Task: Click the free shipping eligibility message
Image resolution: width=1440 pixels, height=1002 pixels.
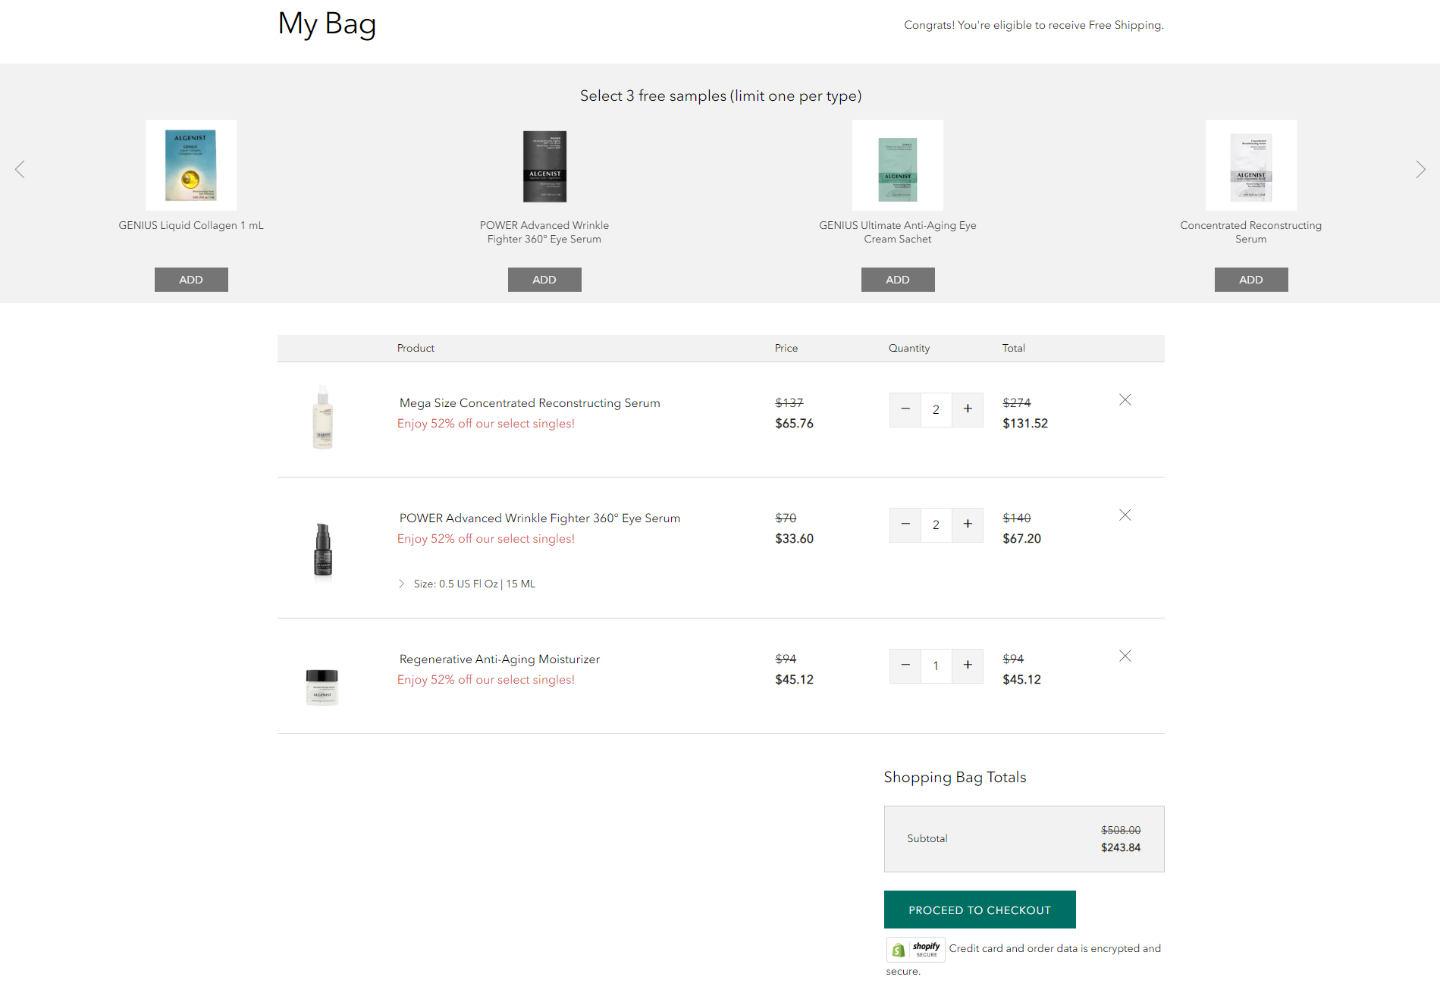Action: pos(1034,25)
